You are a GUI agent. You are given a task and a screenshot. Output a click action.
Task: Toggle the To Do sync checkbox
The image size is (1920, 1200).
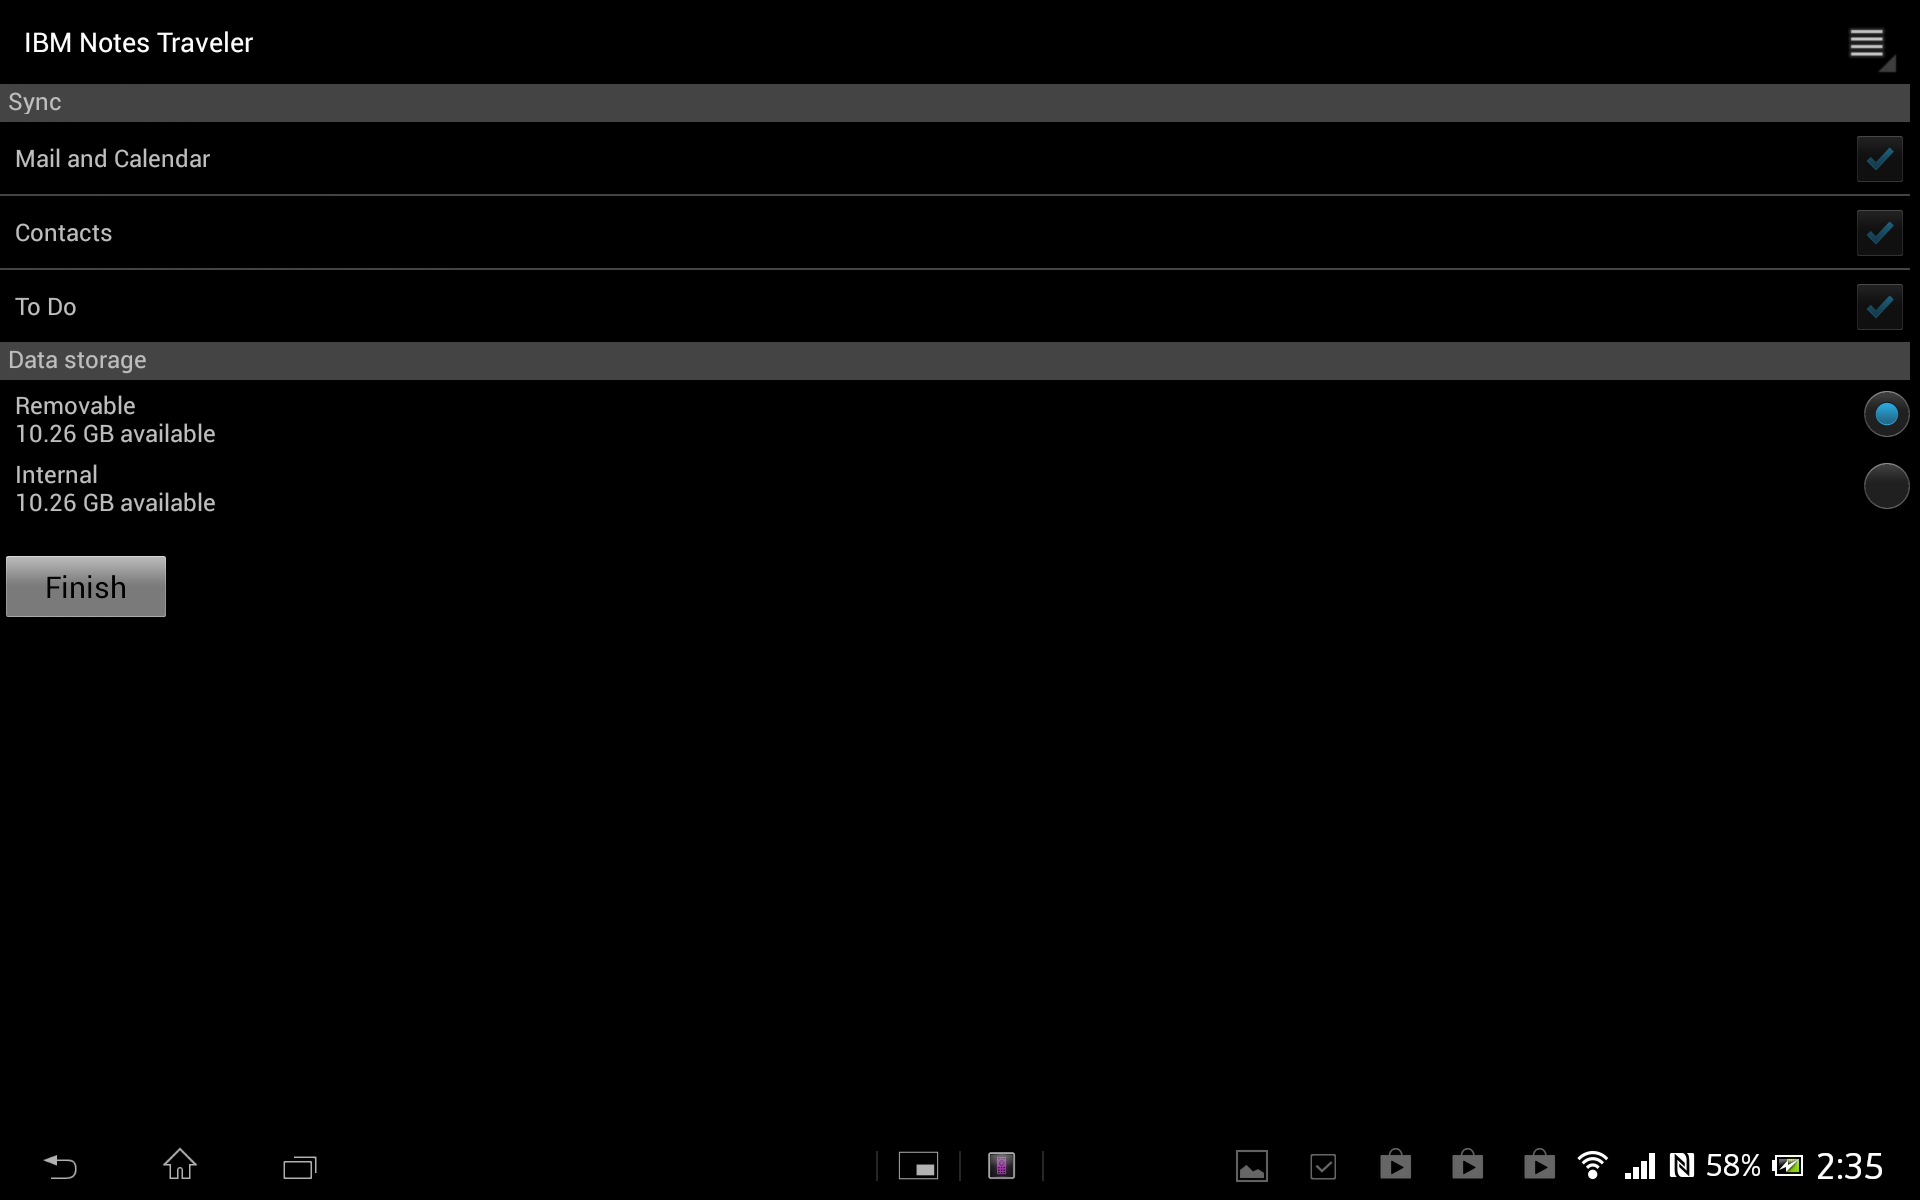click(x=1879, y=307)
